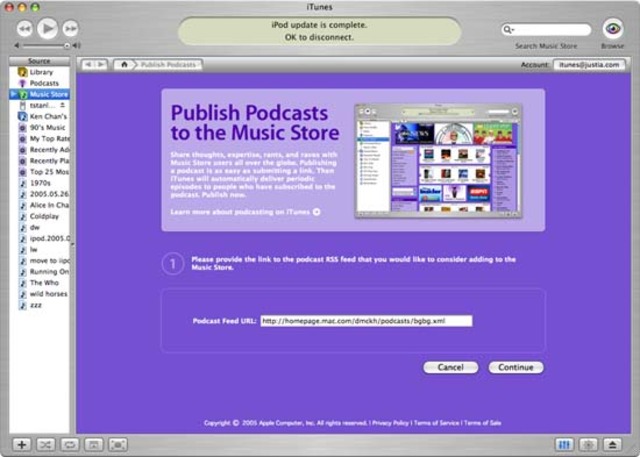Click the Continue button
The width and height of the screenshot is (640, 457).
pyautogui.click(x=516, y=367)
